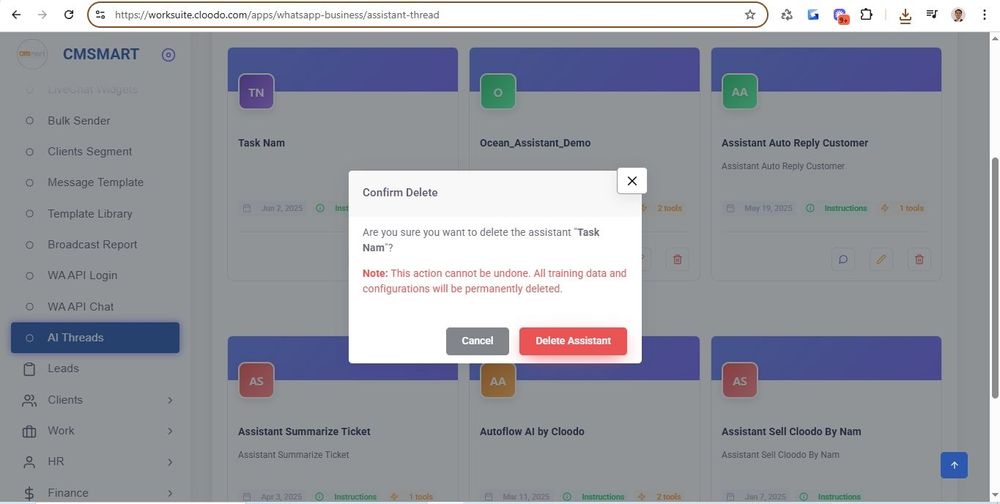Open Bulk Sender in the sidebar
Screen dimensions: 1000x504
pos(79,121)
